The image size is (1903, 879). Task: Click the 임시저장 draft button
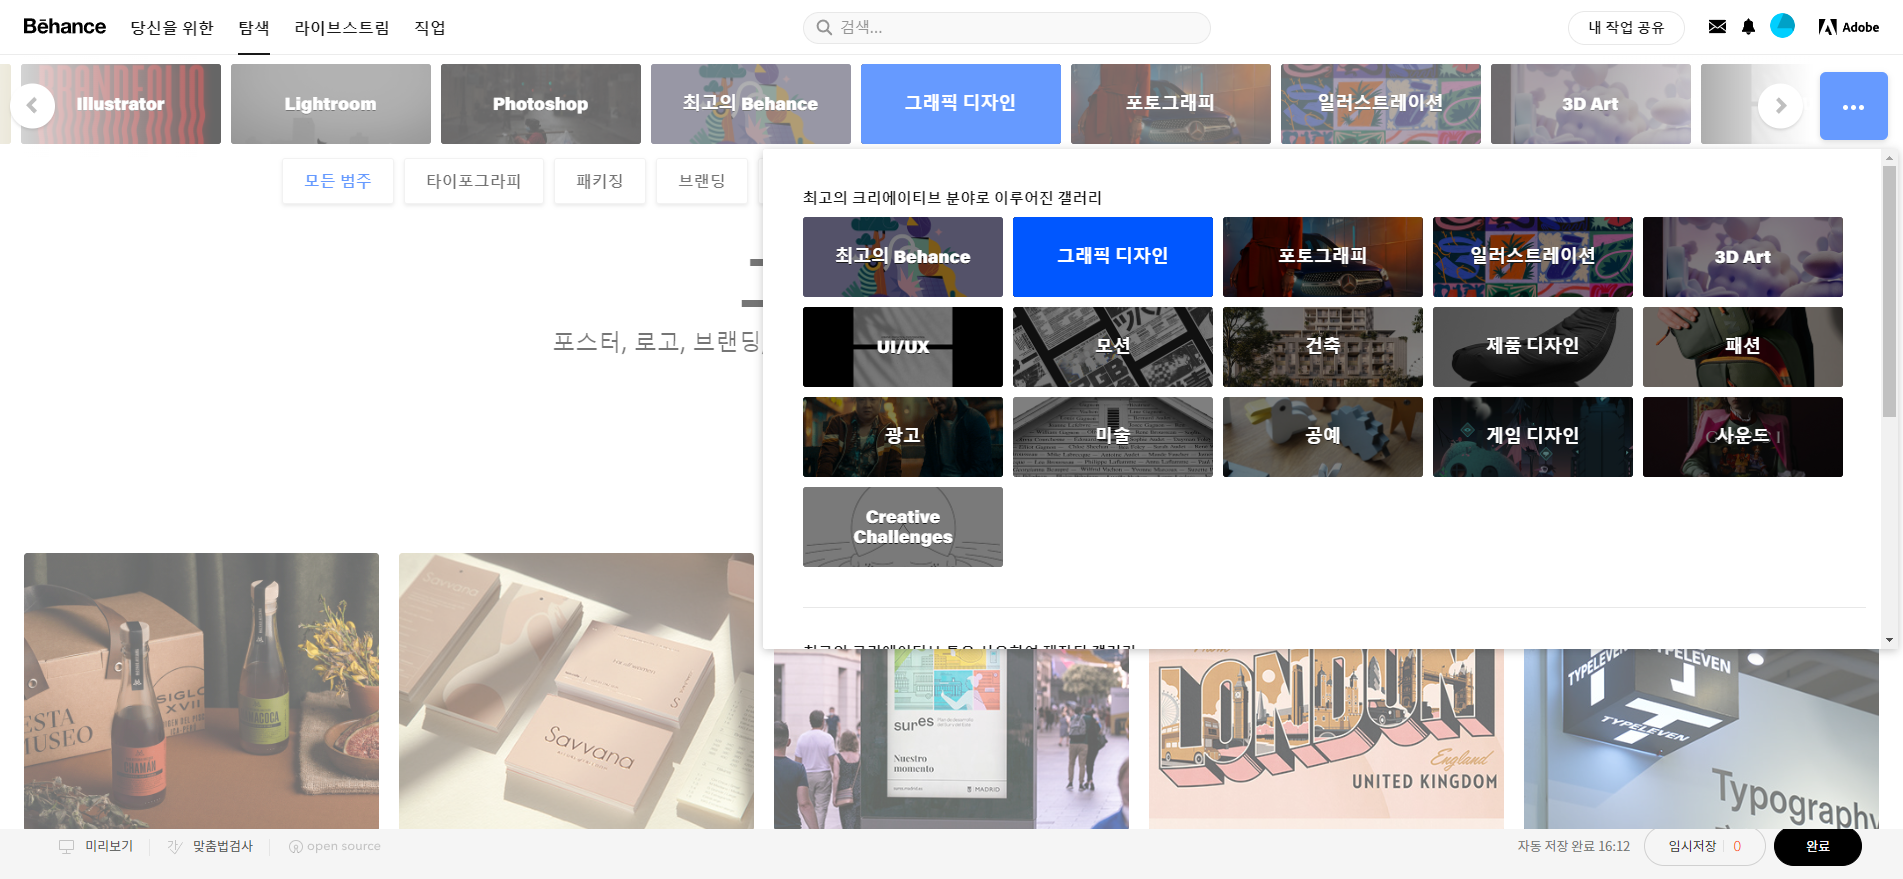(x=1705, y=847)
